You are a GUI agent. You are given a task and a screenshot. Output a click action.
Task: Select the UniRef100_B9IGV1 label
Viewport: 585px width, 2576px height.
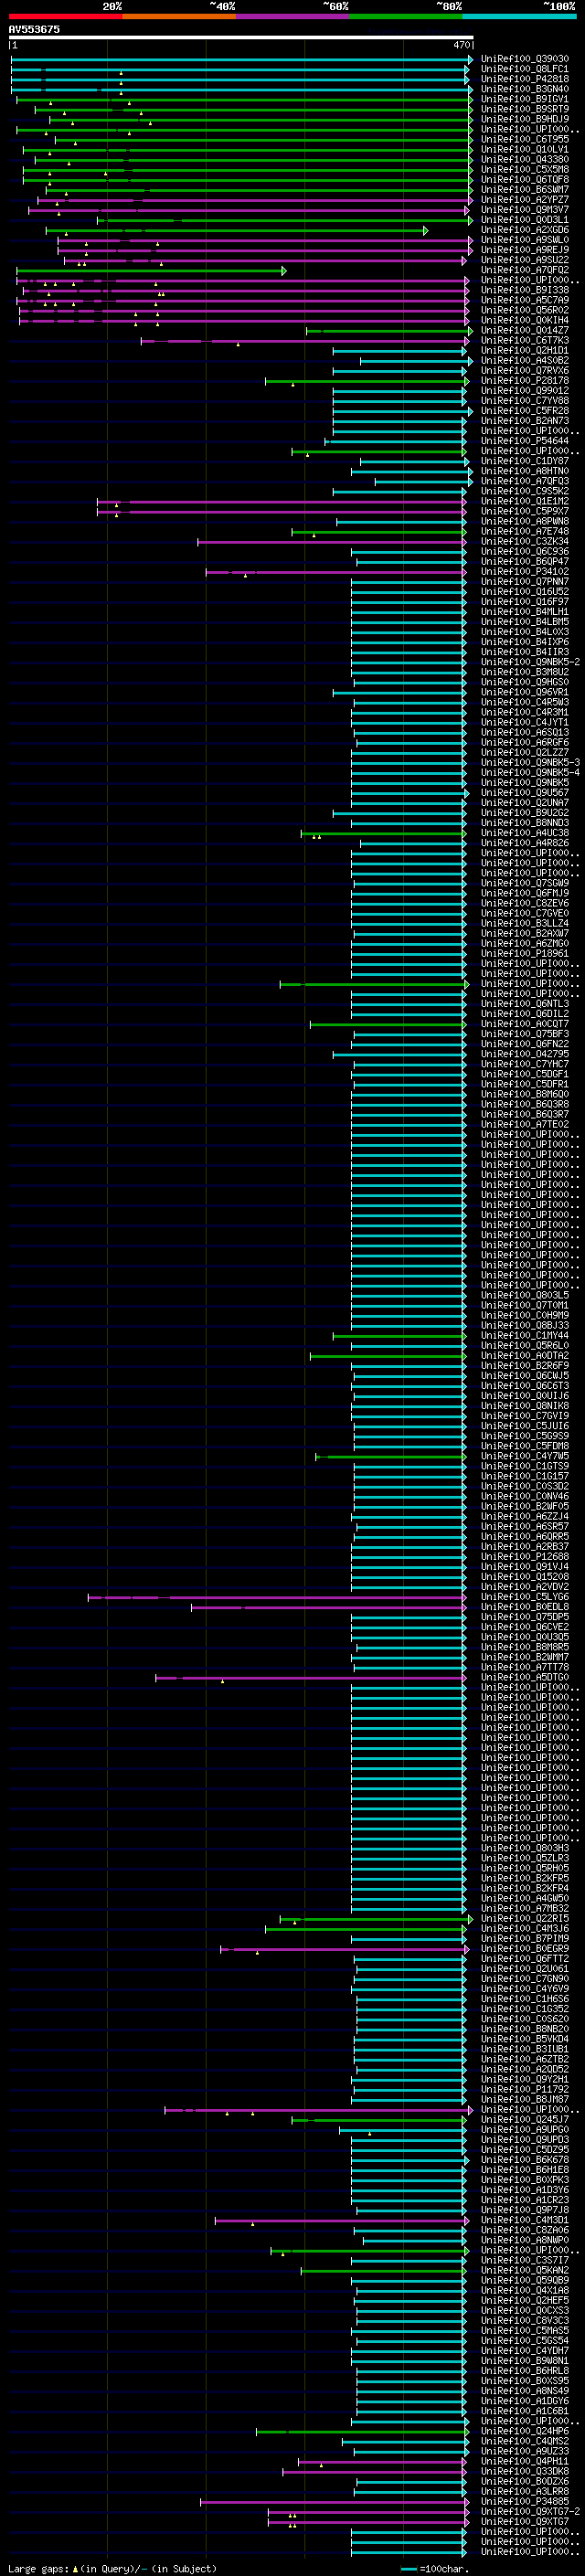524,99
